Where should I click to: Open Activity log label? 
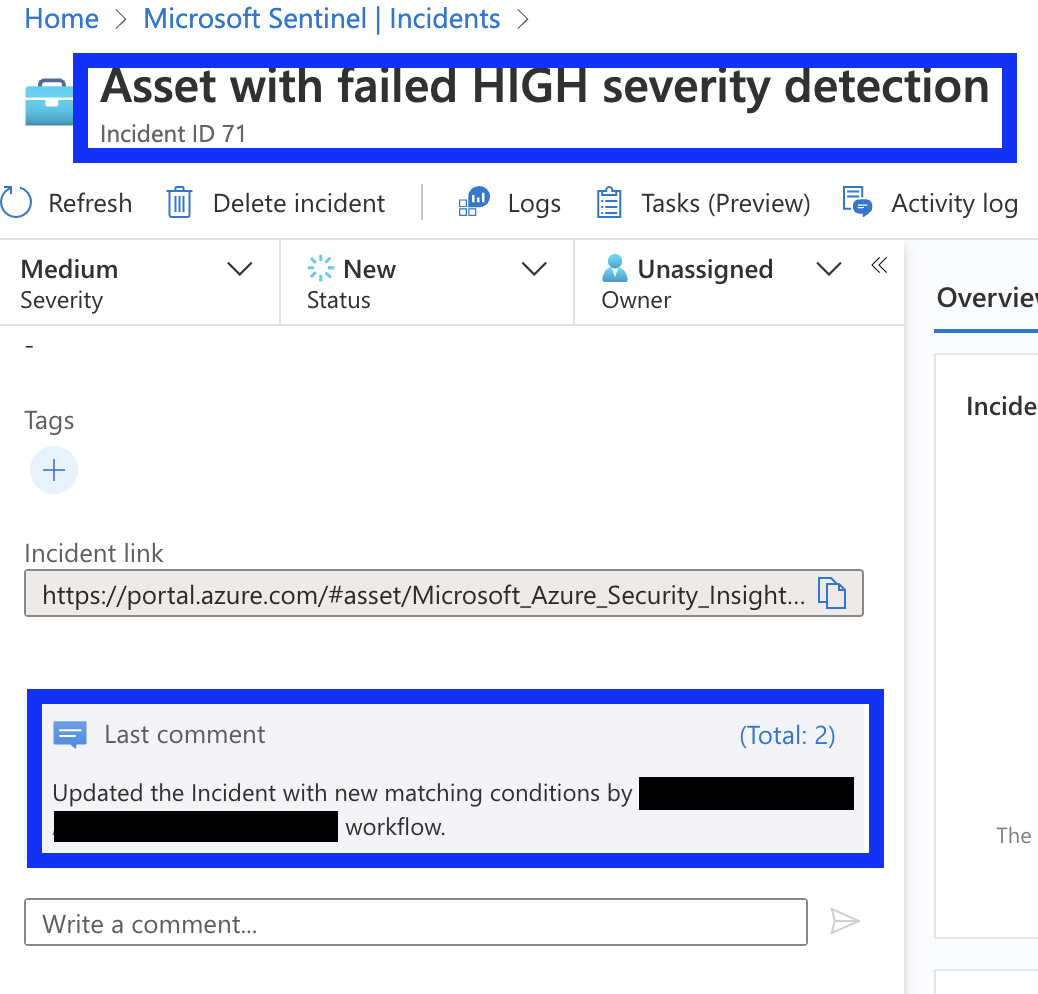pyautogui.click(x=955, y=204)
